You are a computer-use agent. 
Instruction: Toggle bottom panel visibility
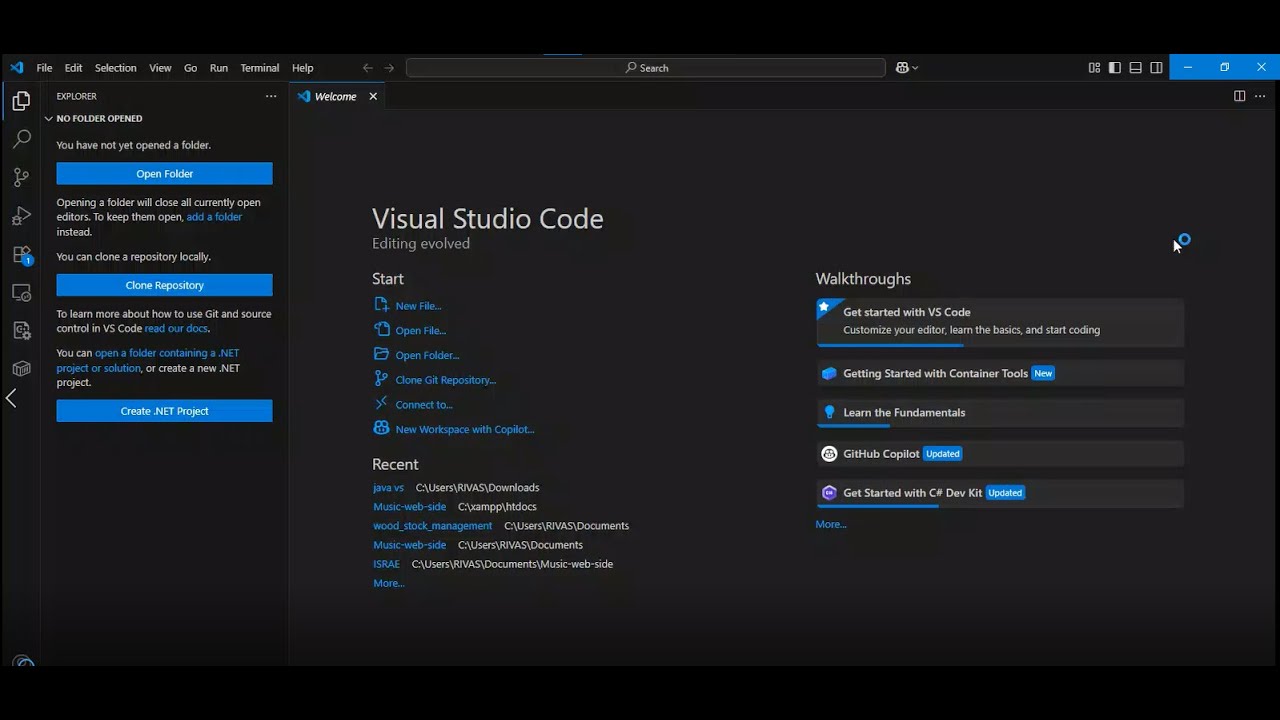(x=1136, y=68)
